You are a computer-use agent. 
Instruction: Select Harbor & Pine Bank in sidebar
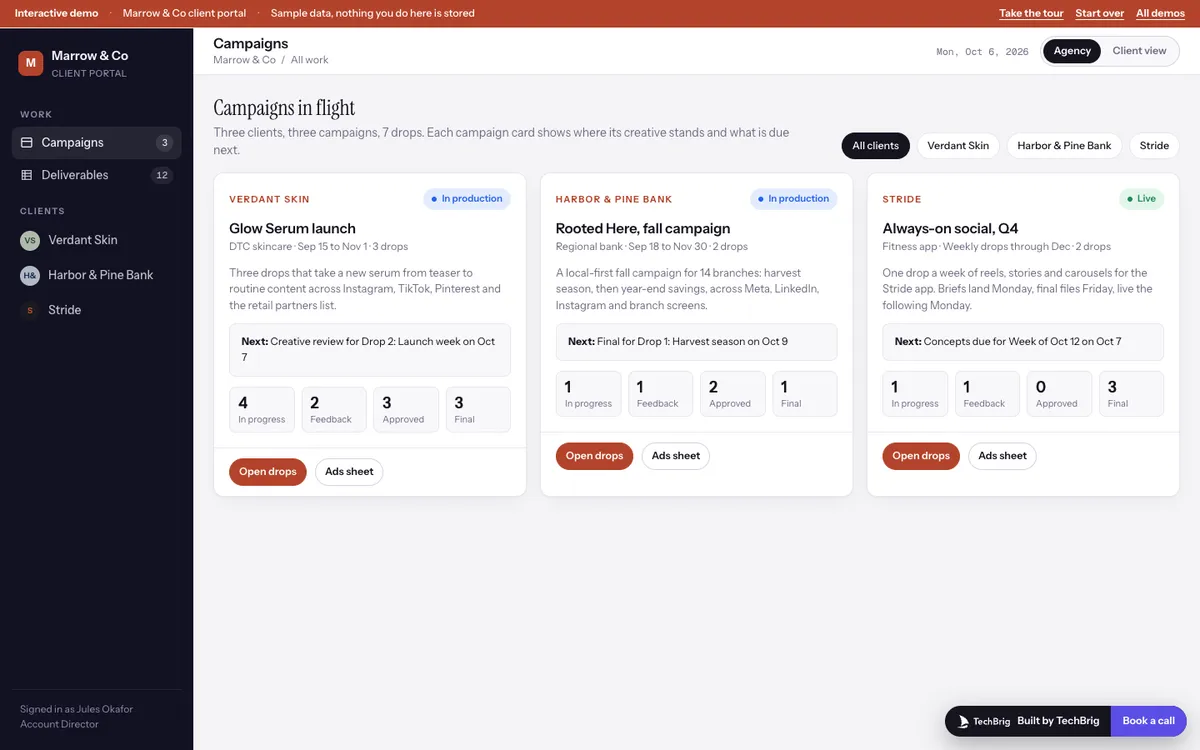(96, 276)
